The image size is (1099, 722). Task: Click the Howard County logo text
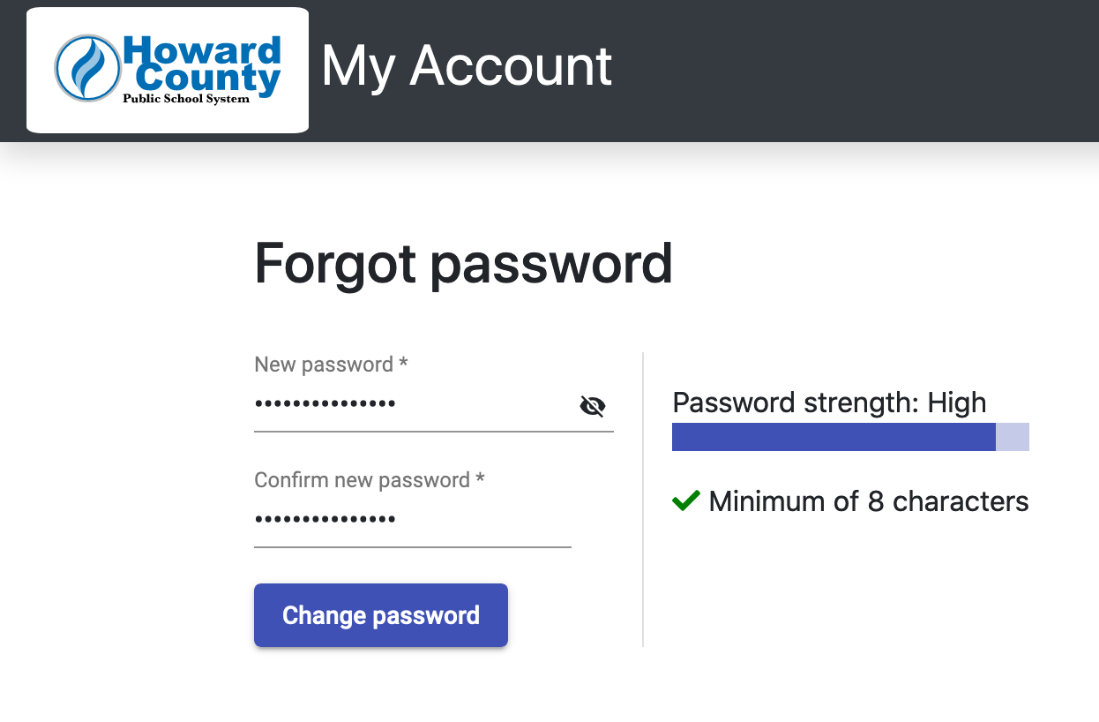click(x=202, y=65)
